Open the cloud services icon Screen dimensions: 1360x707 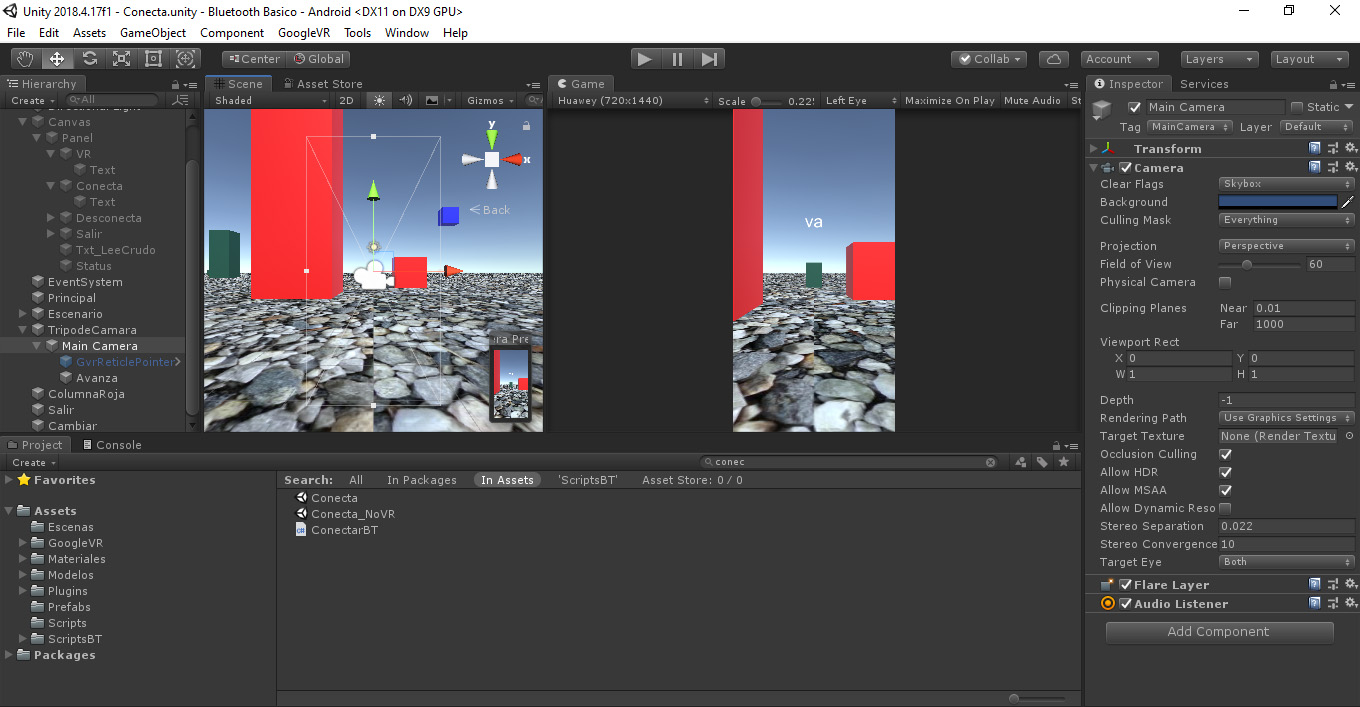click(1053, 59)
